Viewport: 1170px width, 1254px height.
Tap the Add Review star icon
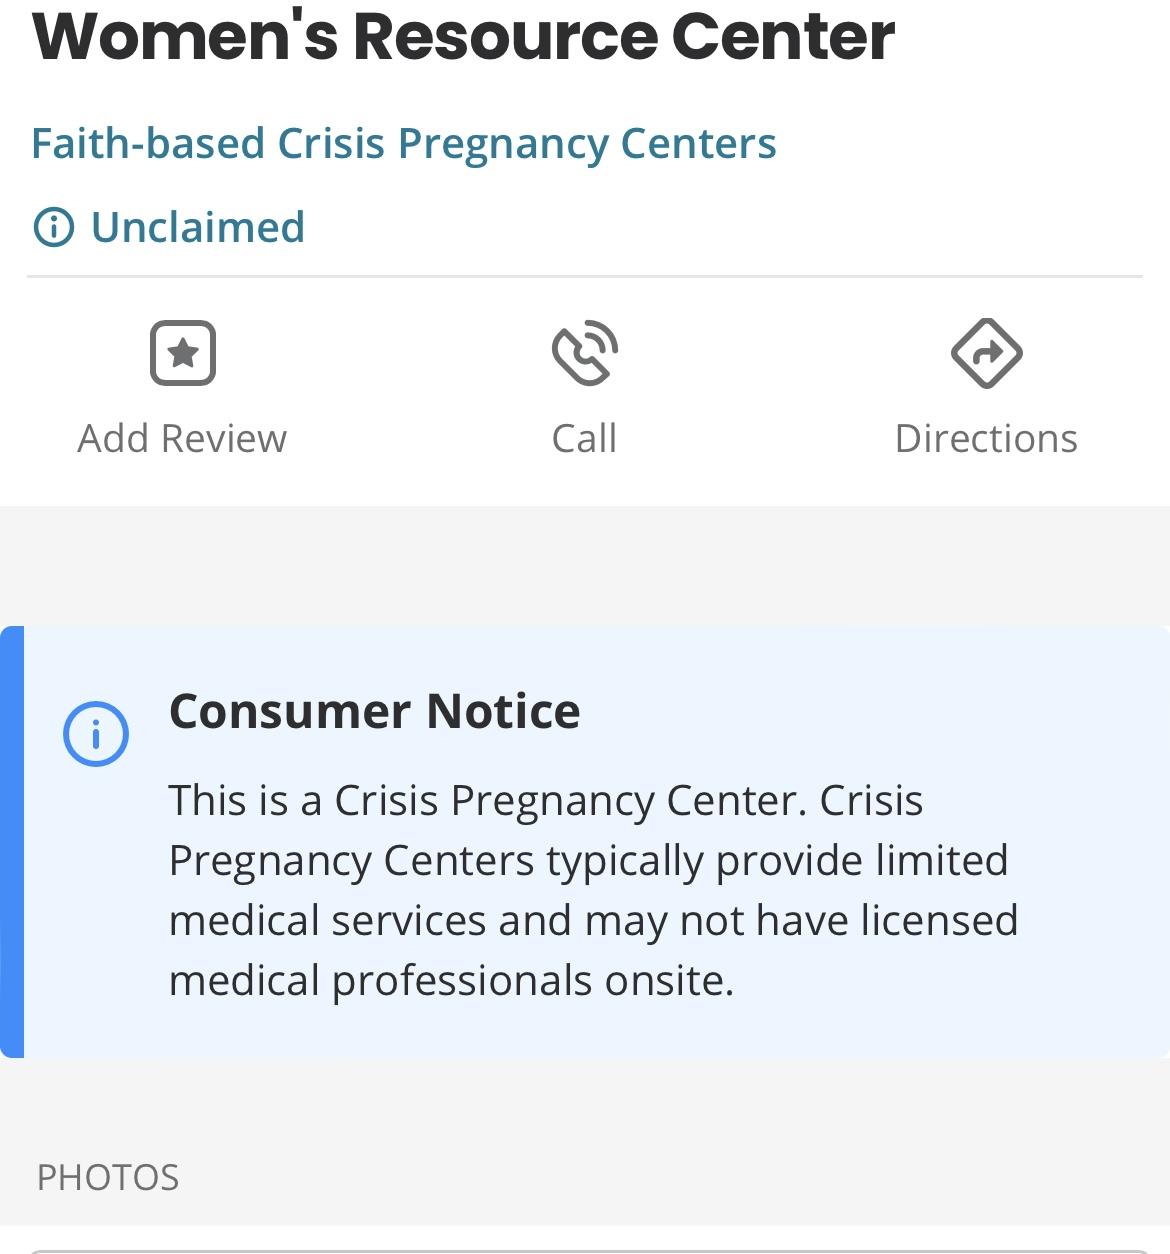point(183,353)
